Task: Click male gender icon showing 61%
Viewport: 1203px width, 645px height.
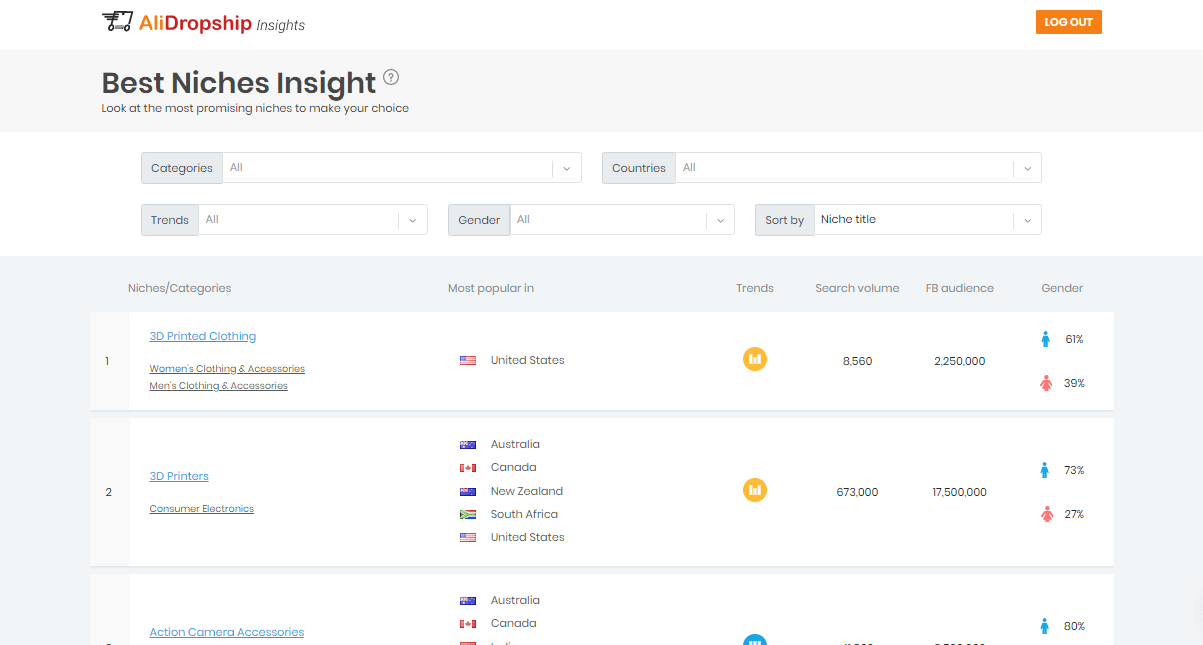Action: (x=1046, y=339)
